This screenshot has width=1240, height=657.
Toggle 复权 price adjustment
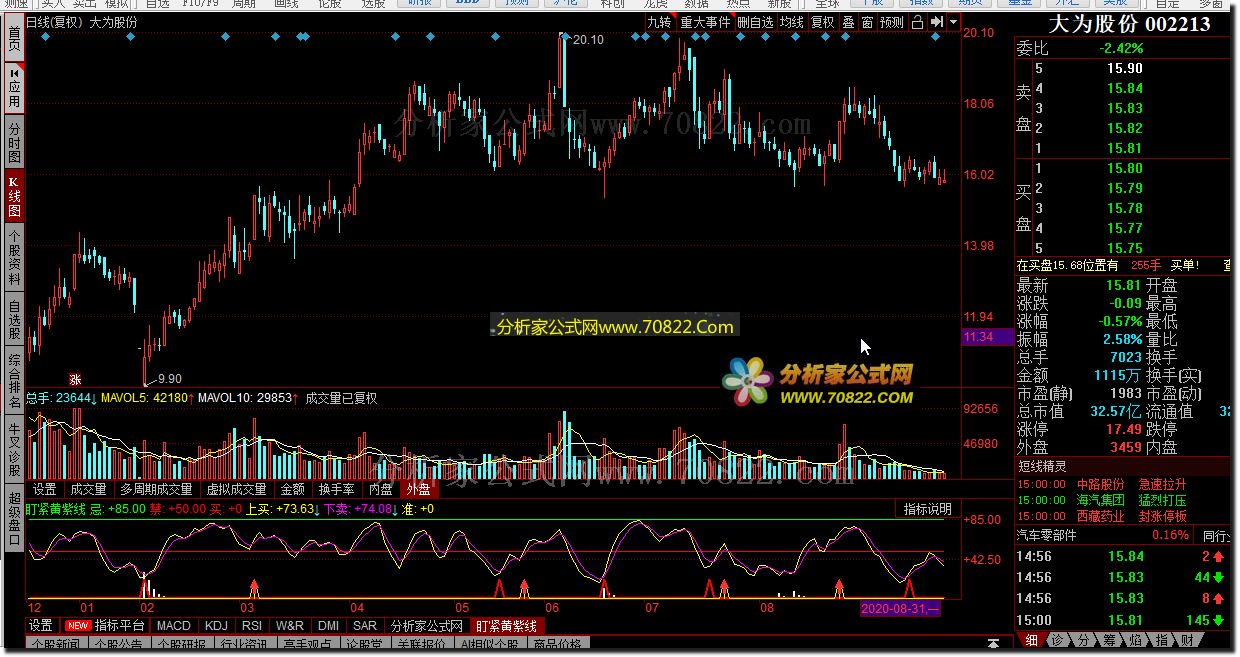pyautogui.click(x=823, y=22)
